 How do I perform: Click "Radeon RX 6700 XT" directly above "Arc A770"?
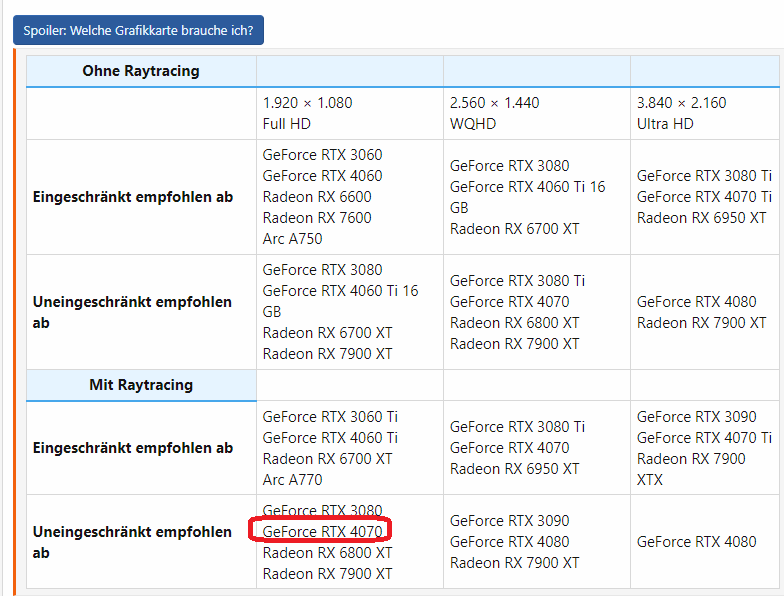[328, 459]
